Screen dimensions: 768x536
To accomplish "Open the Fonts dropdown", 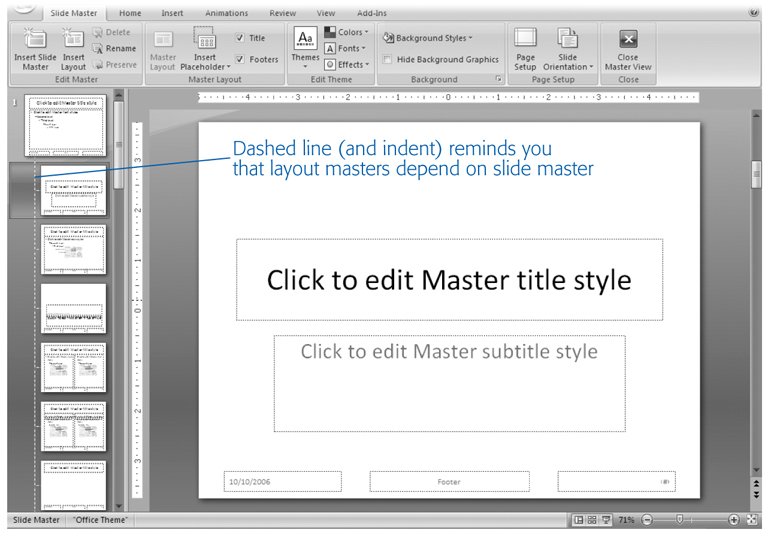I will tap(345, 48).
